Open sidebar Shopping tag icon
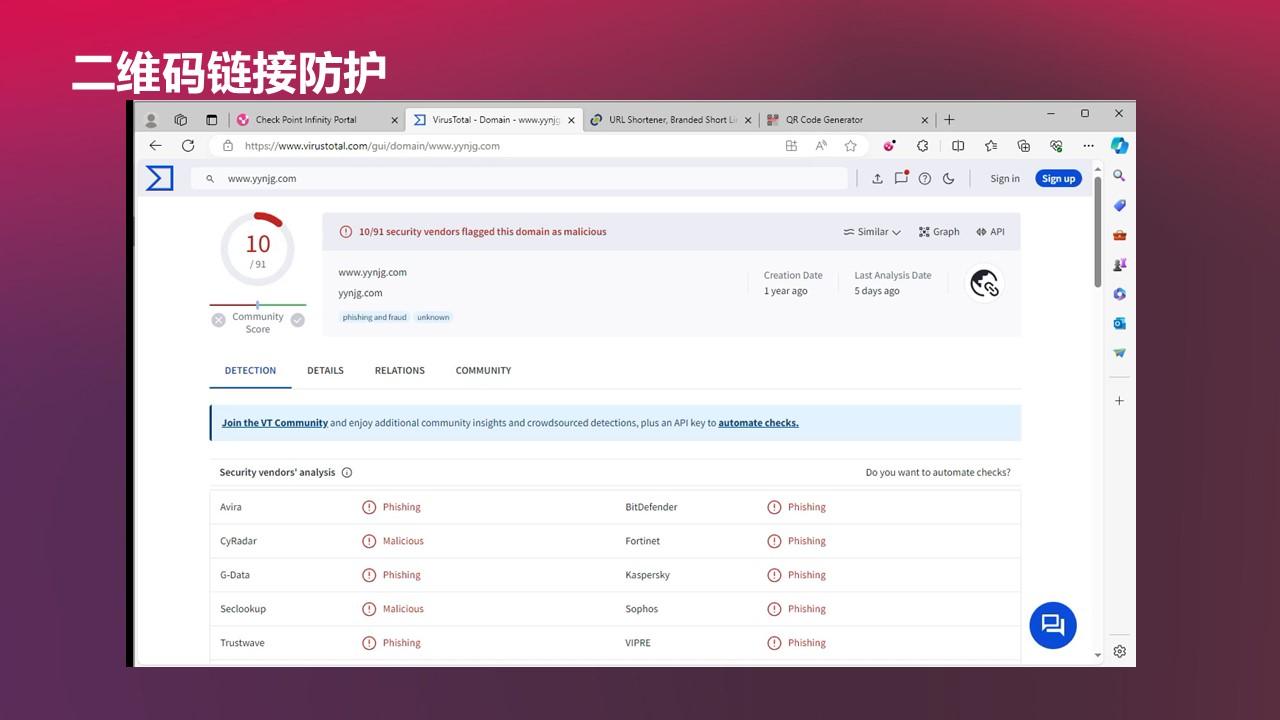Viewport: 1280px width, 720px height. point(1120,205)
